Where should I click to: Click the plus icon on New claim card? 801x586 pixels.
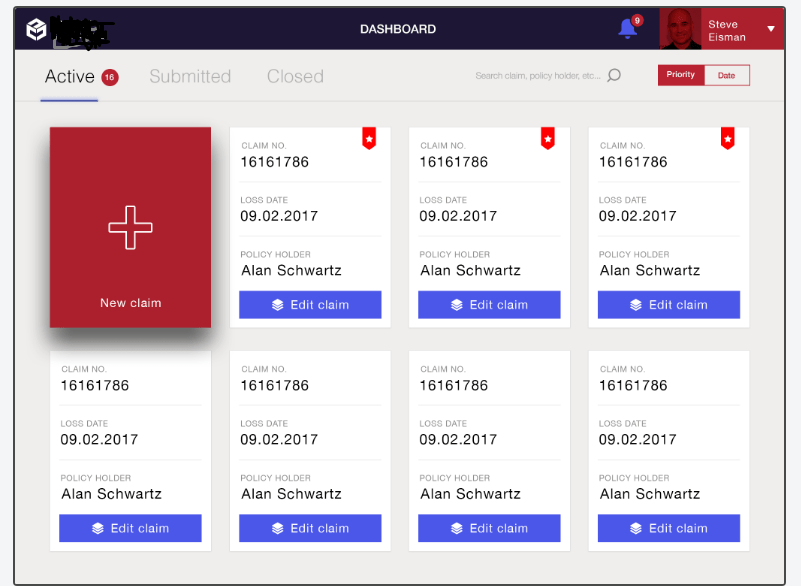(130, 227)
